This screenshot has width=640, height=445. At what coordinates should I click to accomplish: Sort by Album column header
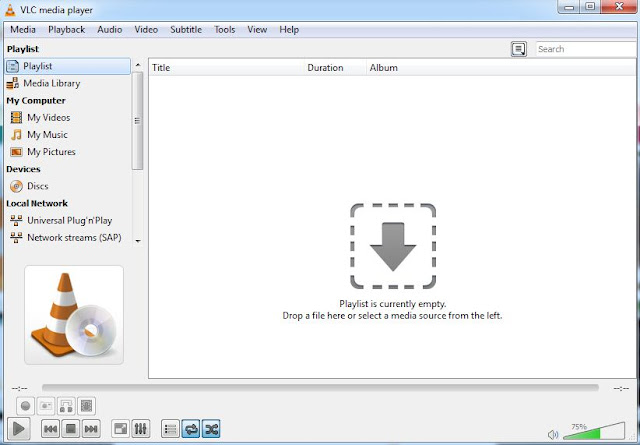(x=501, y=68)
